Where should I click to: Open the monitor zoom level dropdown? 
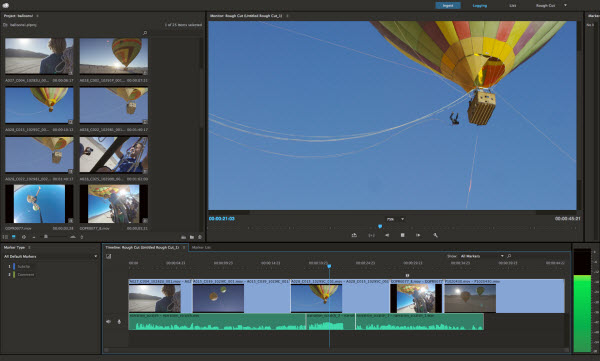(x=395, y=219)
